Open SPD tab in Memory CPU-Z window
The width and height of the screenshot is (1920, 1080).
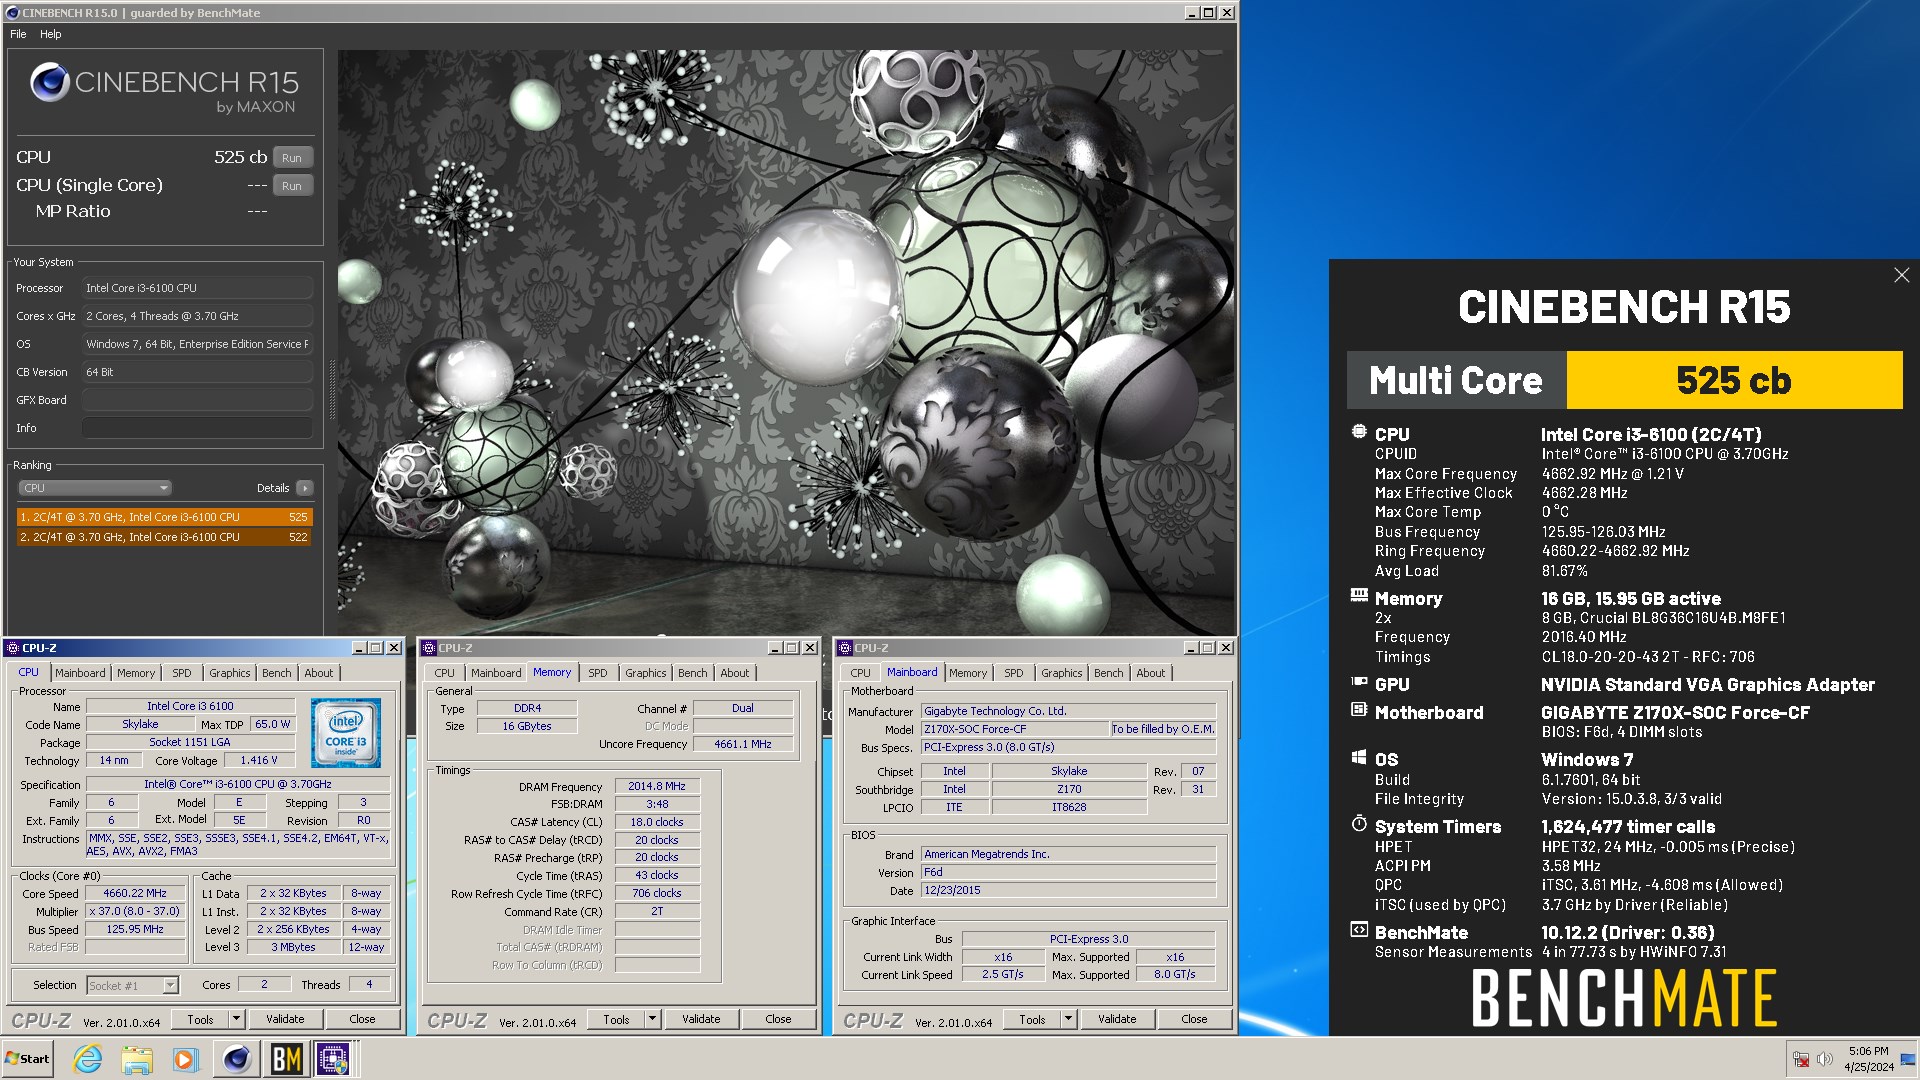point(598,673)
